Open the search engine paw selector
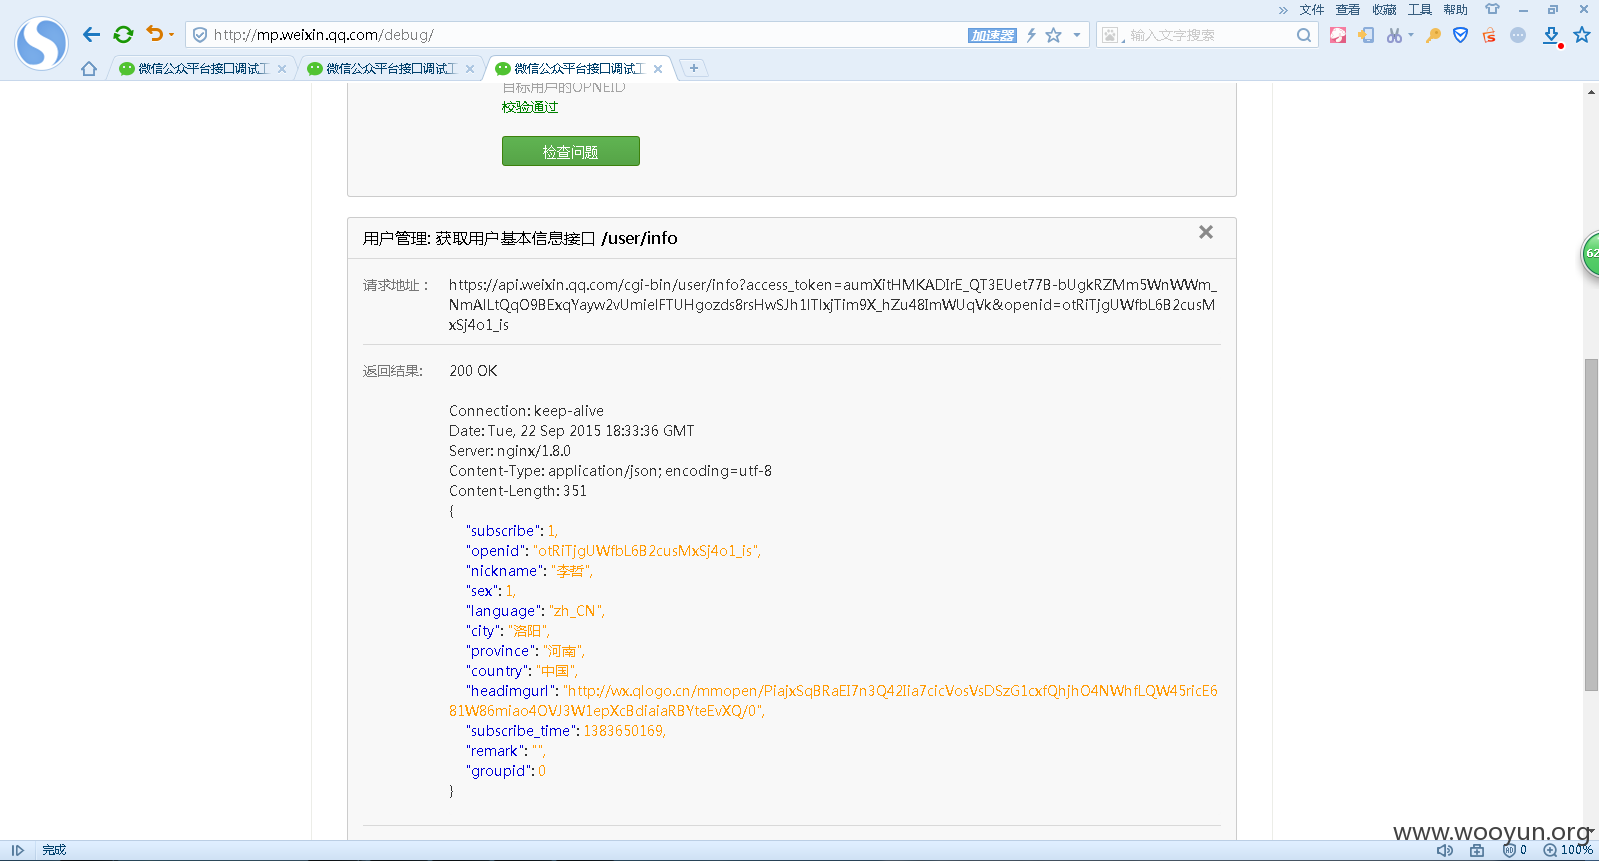1599x861 pixels. coord(1112,35)
